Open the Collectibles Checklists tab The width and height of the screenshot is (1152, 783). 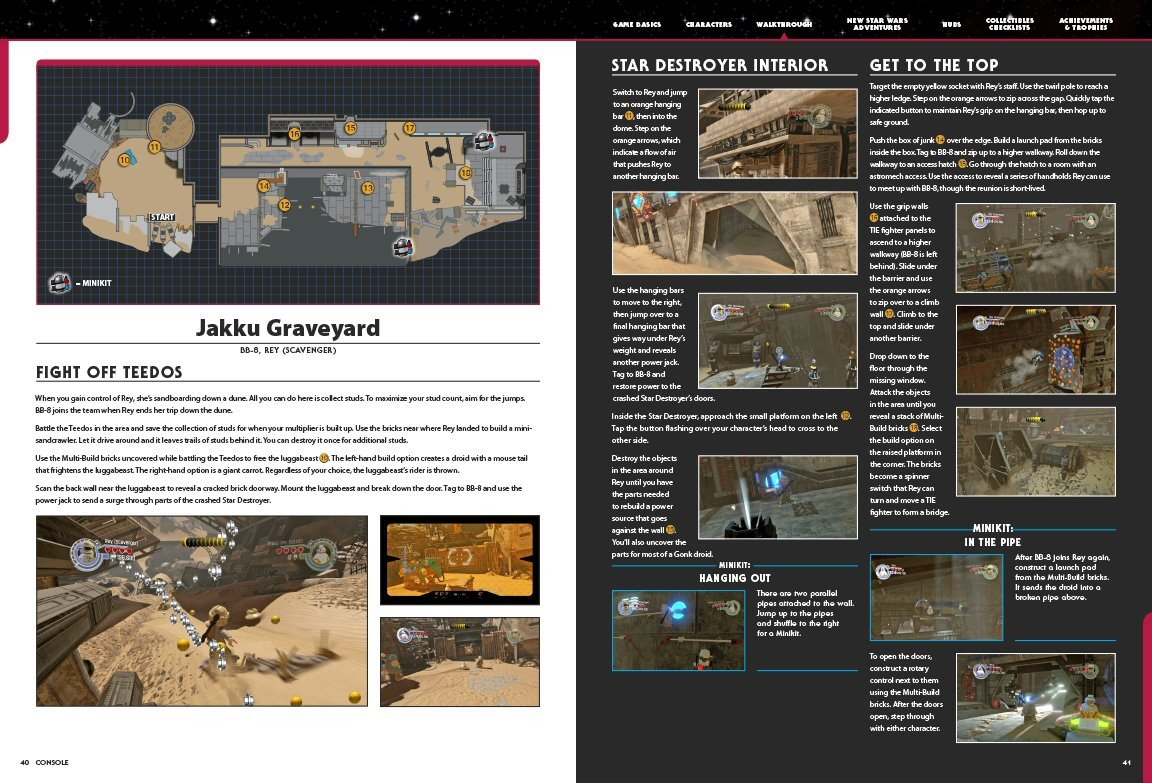pos(1009,24)
